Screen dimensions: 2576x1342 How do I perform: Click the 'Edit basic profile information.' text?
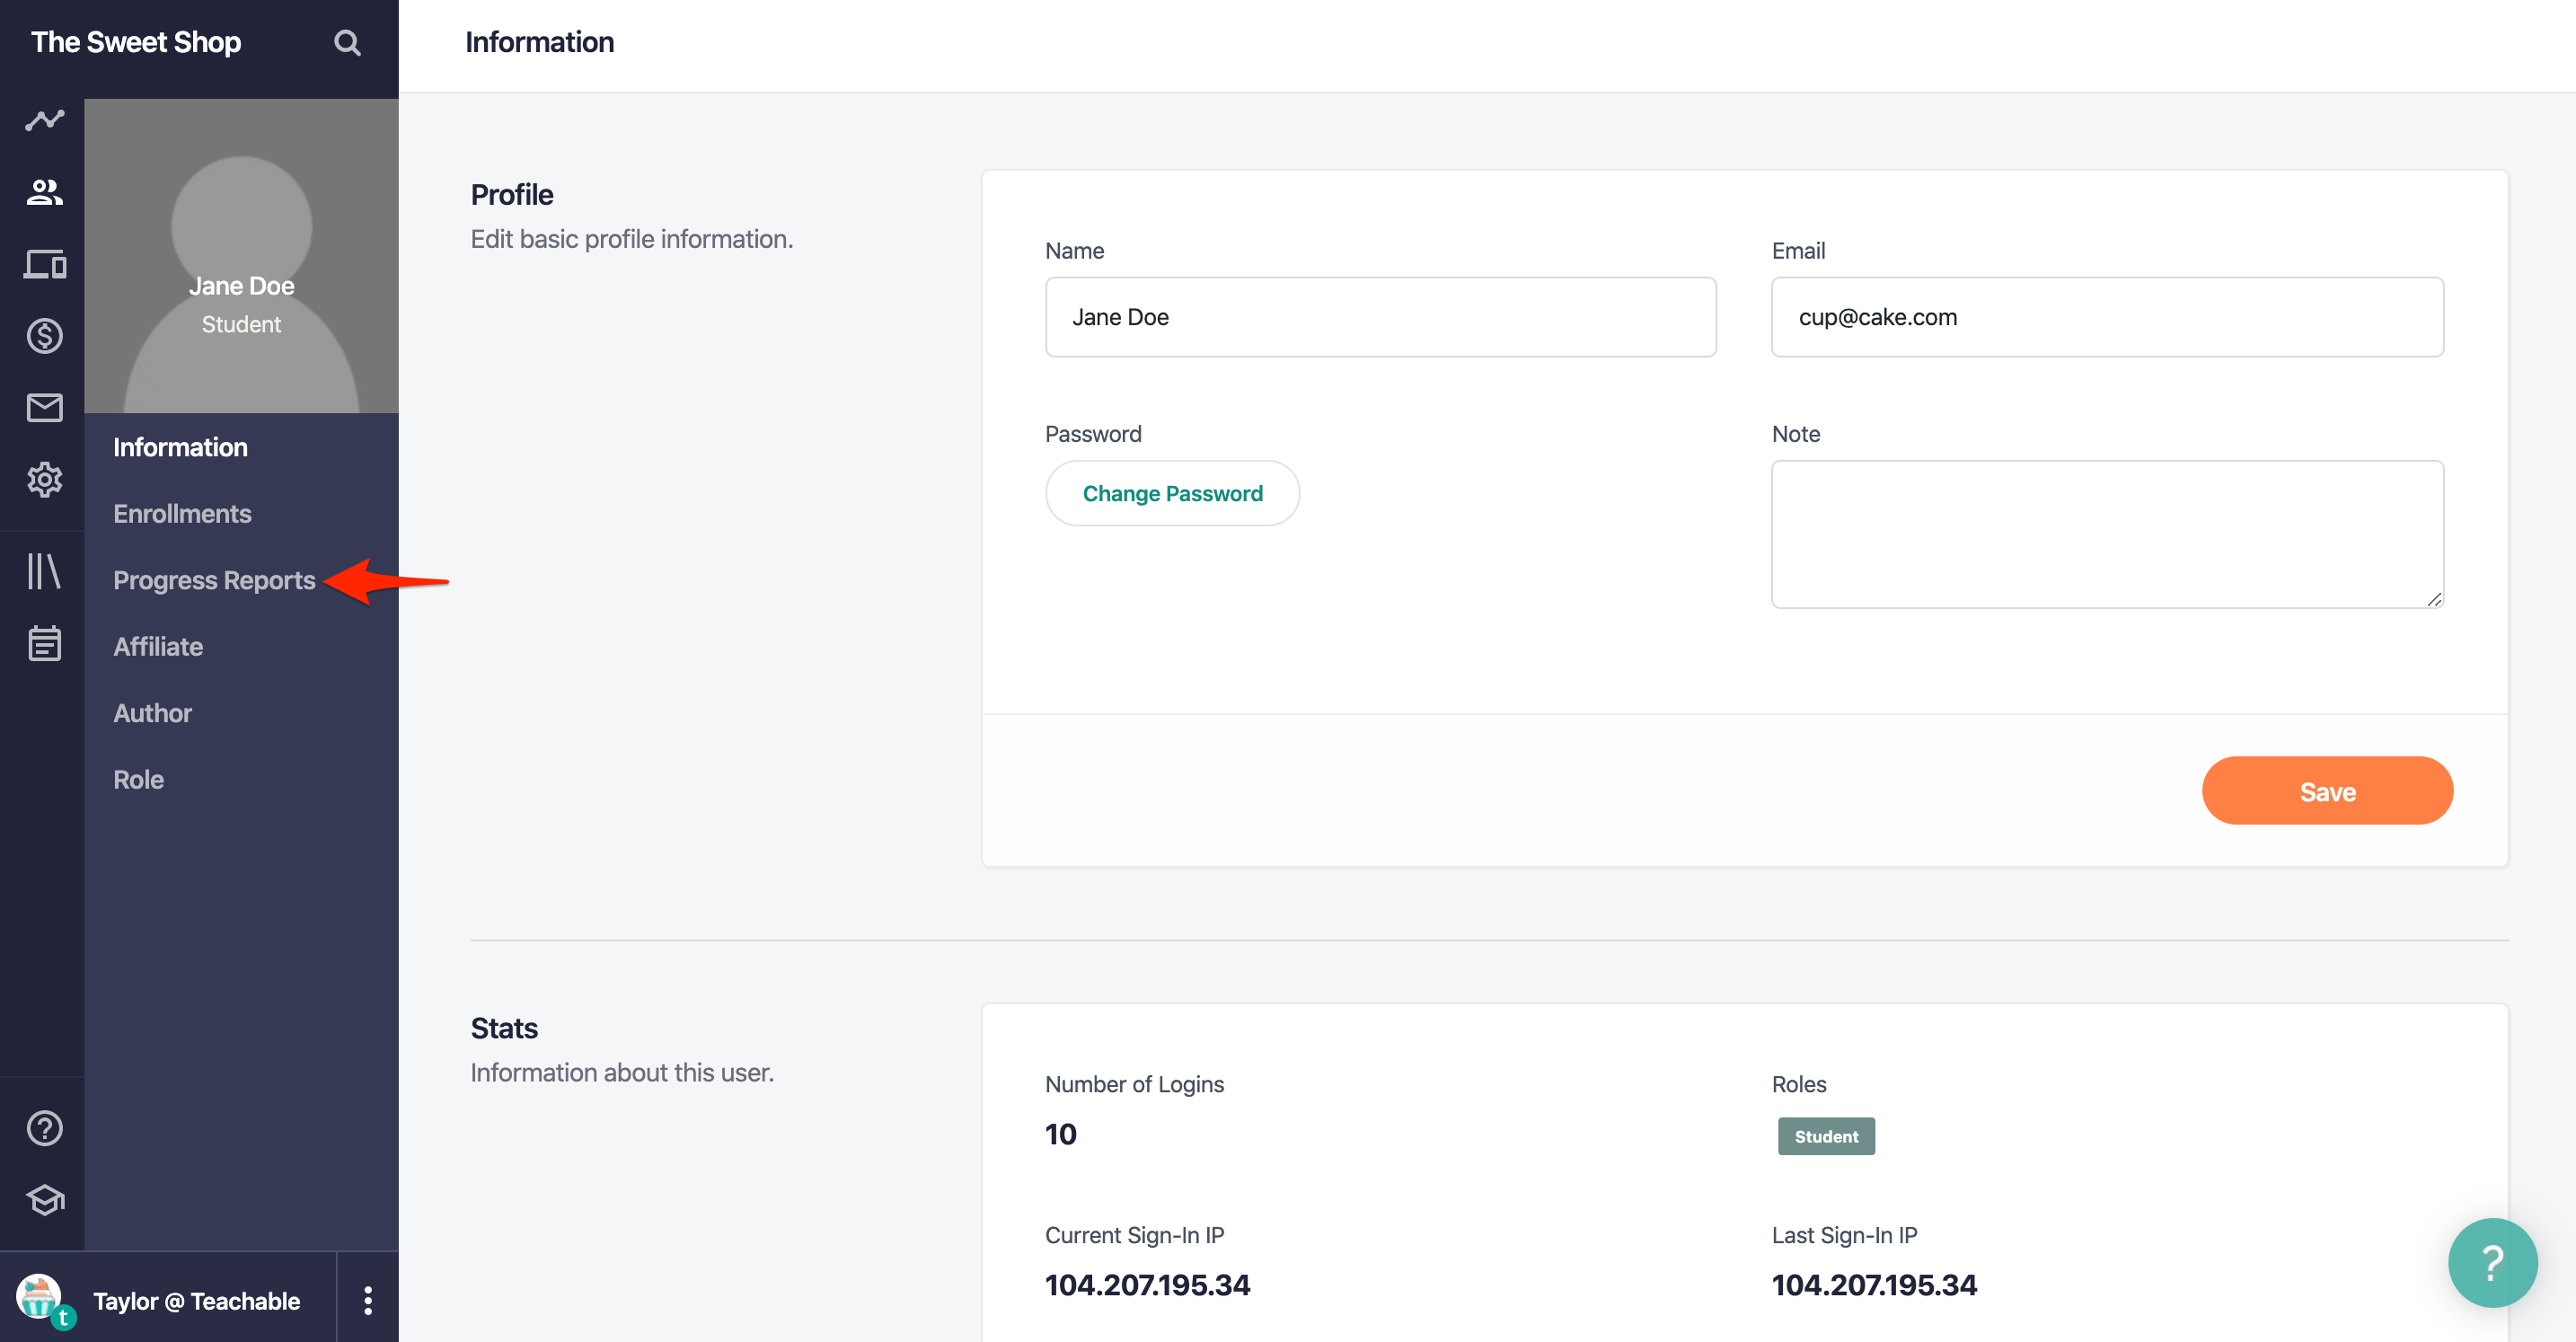632,239
